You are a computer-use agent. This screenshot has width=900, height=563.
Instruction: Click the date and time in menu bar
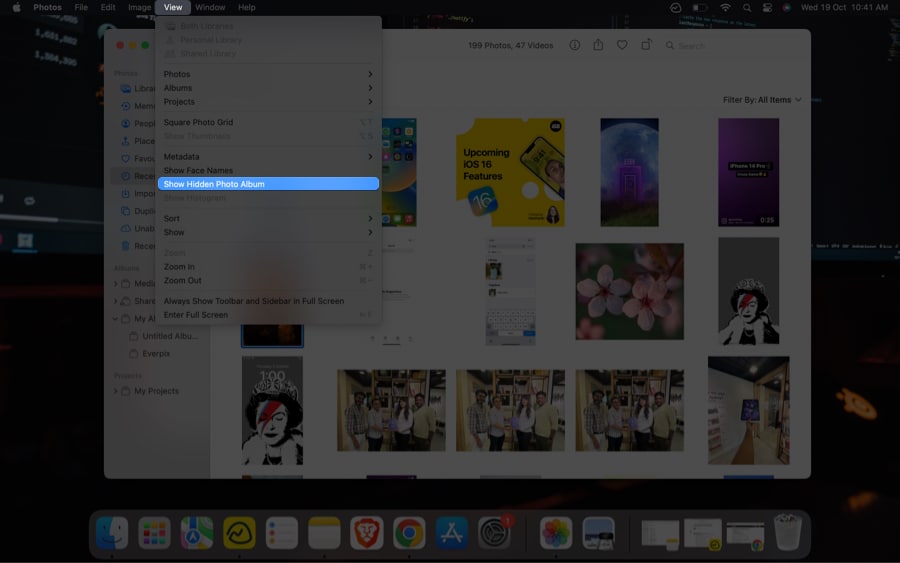[x=844, y=7]
